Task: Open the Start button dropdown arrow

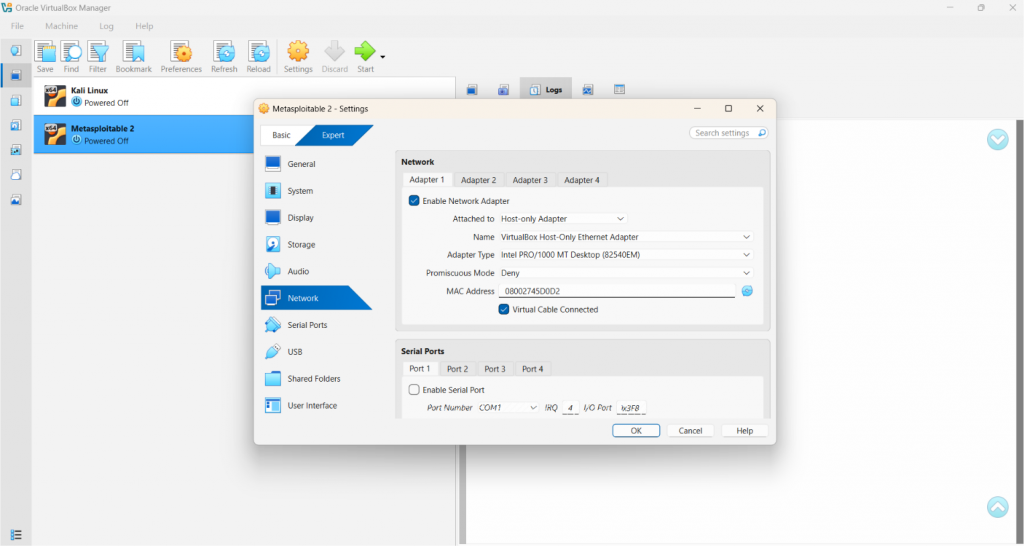Action: click(383, 57)
